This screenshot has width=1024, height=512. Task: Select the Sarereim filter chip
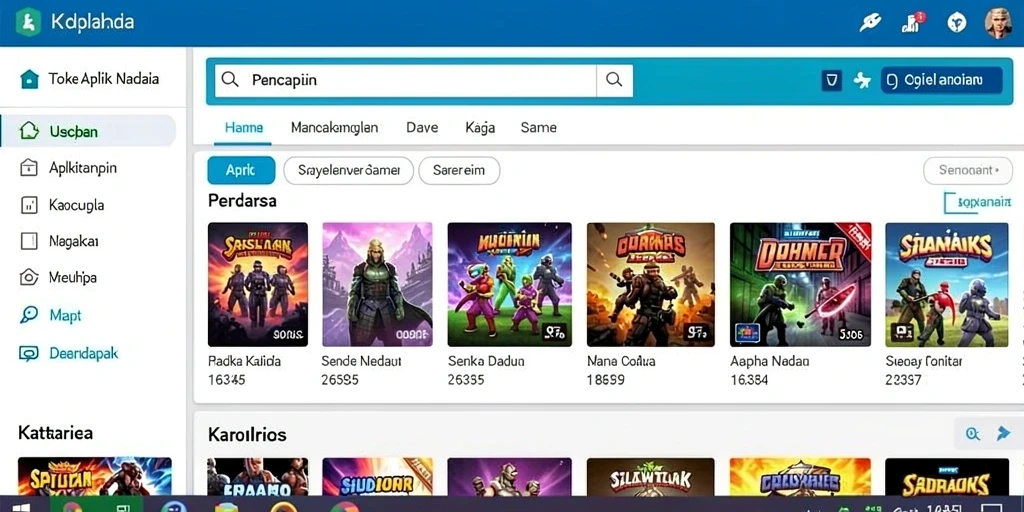459,170
